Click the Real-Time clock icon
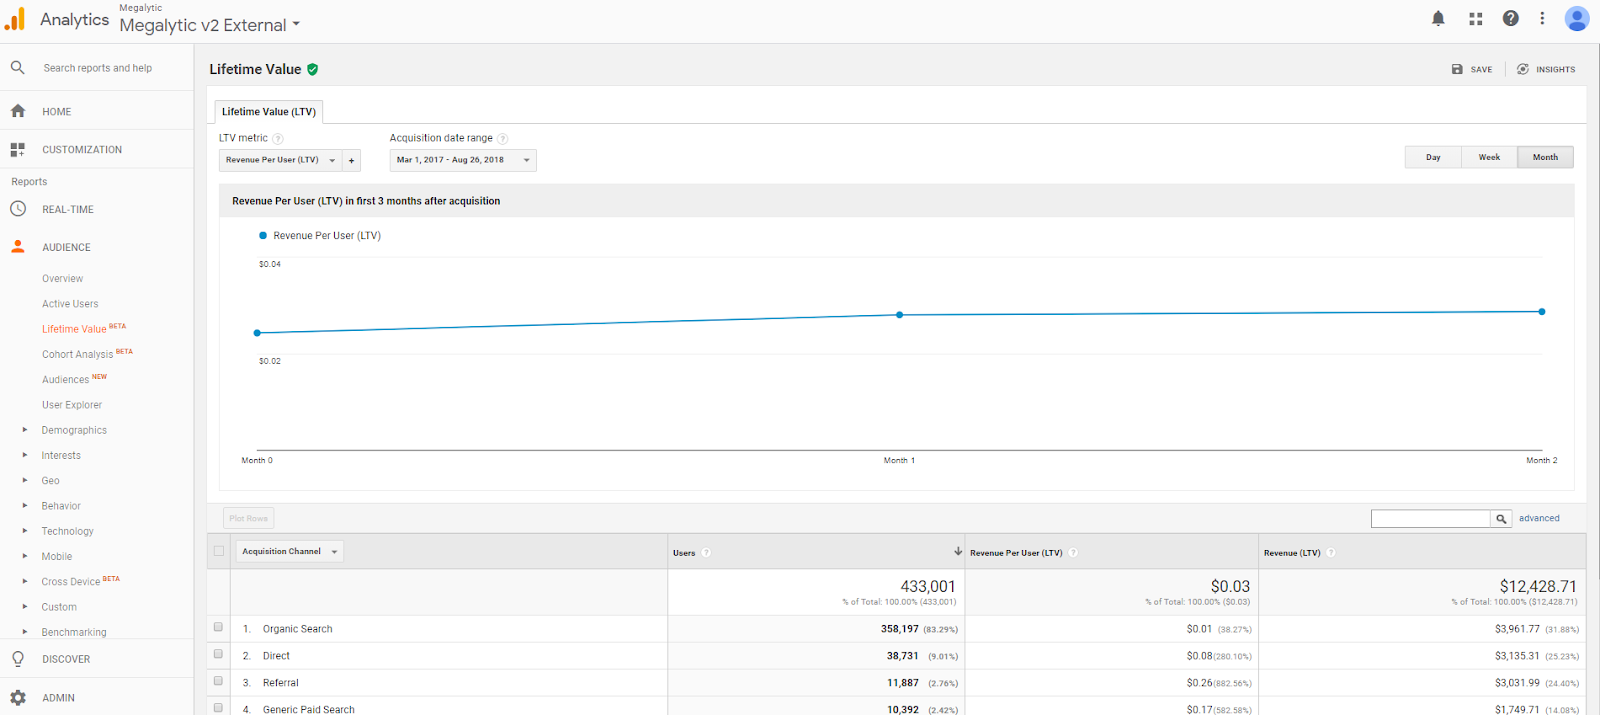The height and width of the screenshot is (715, 1600). 17,209
